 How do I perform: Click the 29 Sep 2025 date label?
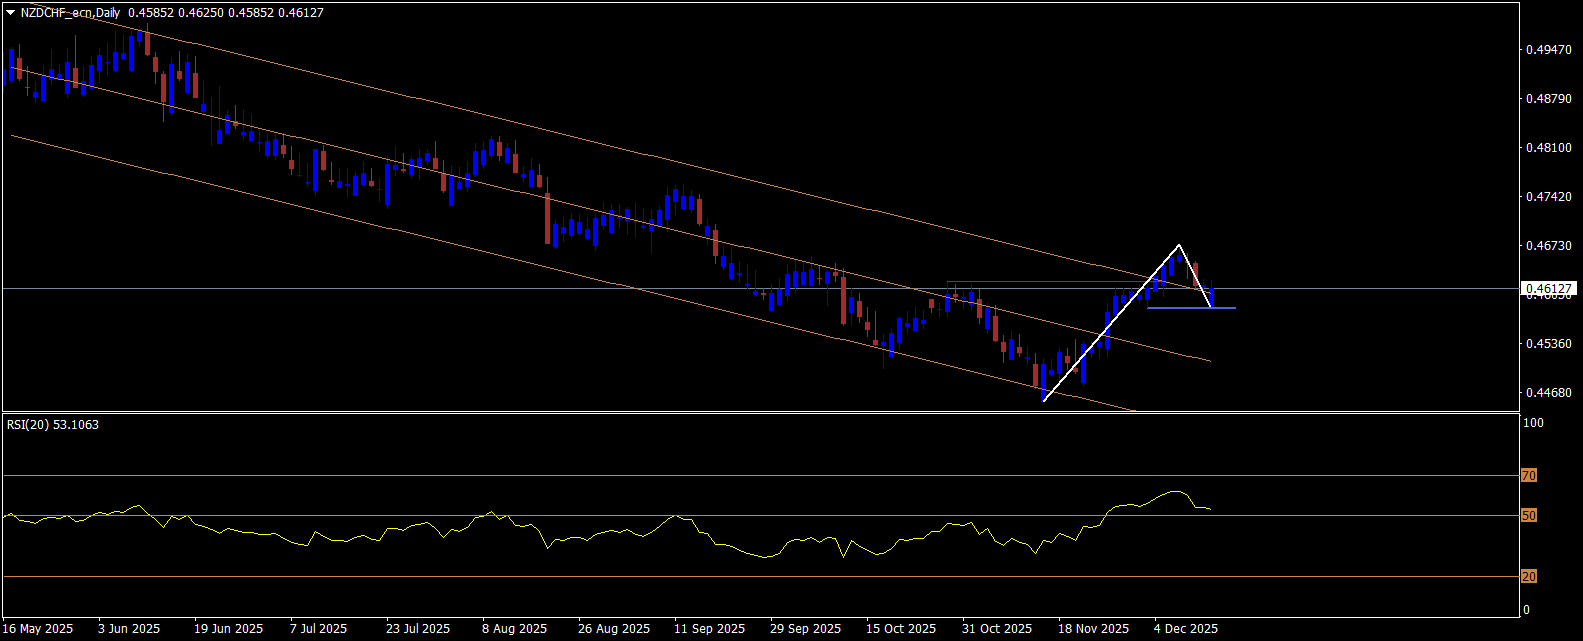click(805, 629)
